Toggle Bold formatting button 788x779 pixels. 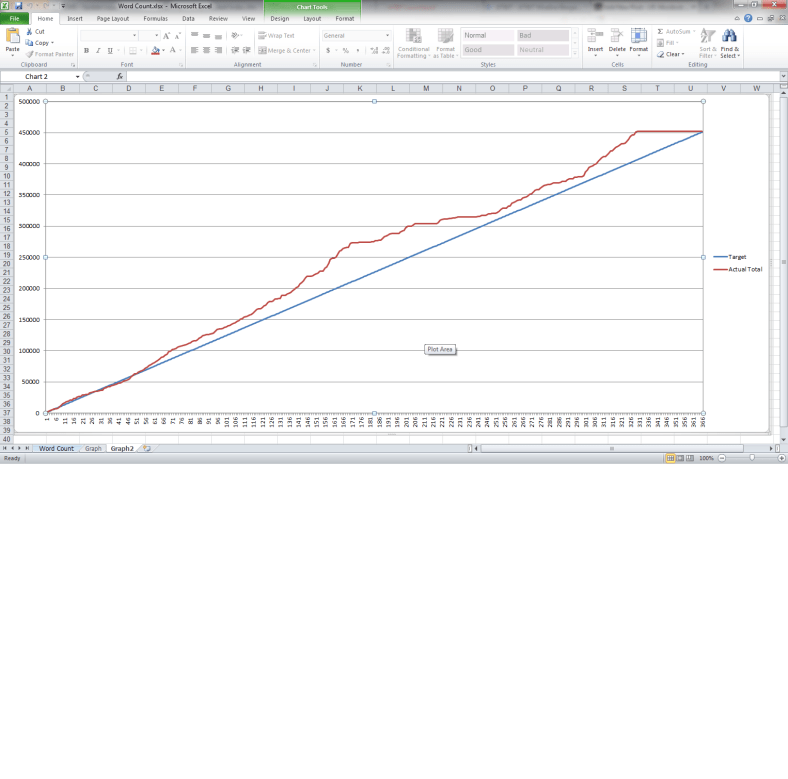pos(86,50)
